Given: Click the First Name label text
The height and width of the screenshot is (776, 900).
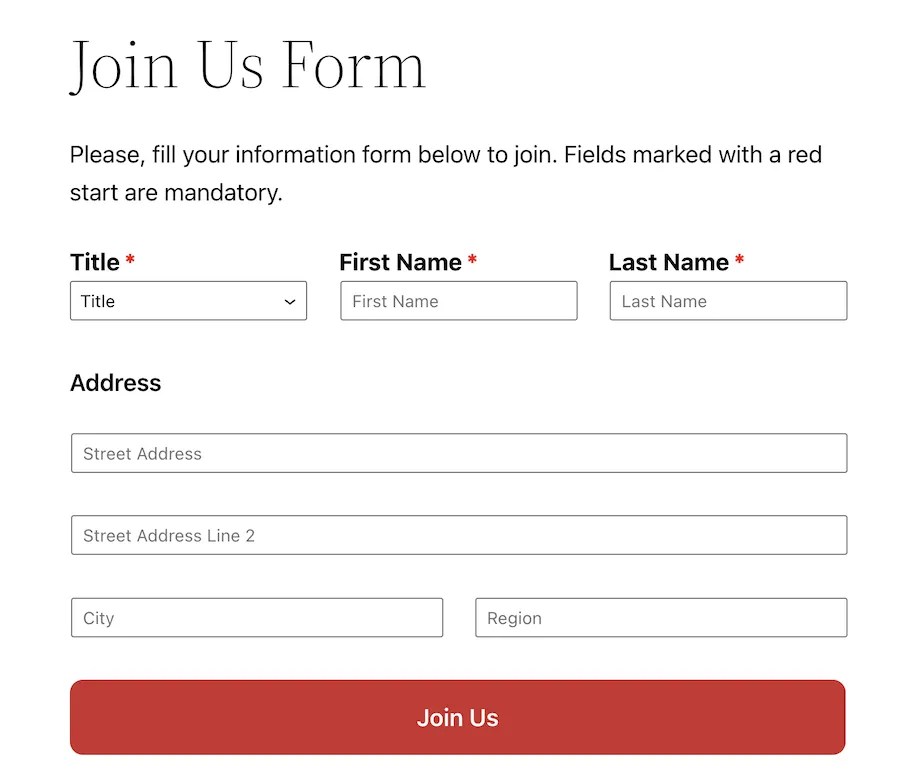Looking at the screenshot, I should [400, 262].
